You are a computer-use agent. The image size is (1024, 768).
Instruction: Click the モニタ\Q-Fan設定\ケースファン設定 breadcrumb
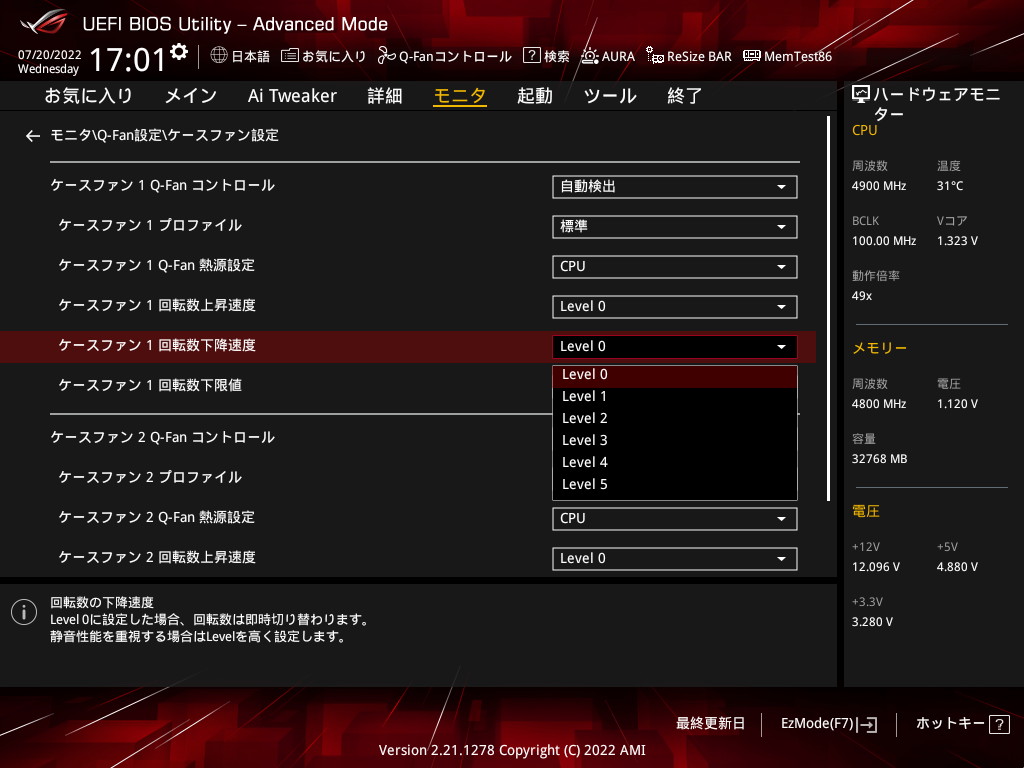(165, 135)
